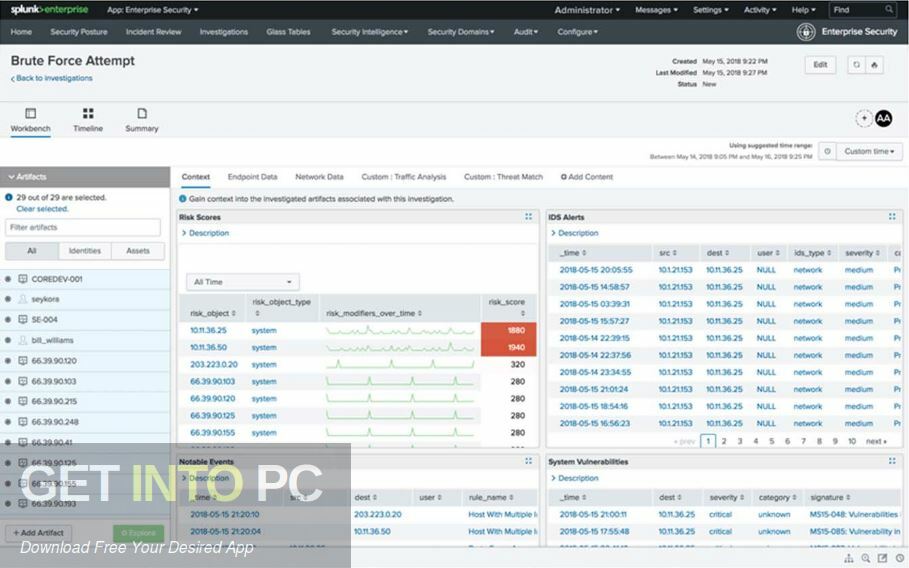Click the magnifier search icon in bottom bar
The image size is (909, 568).
(866, 559)
